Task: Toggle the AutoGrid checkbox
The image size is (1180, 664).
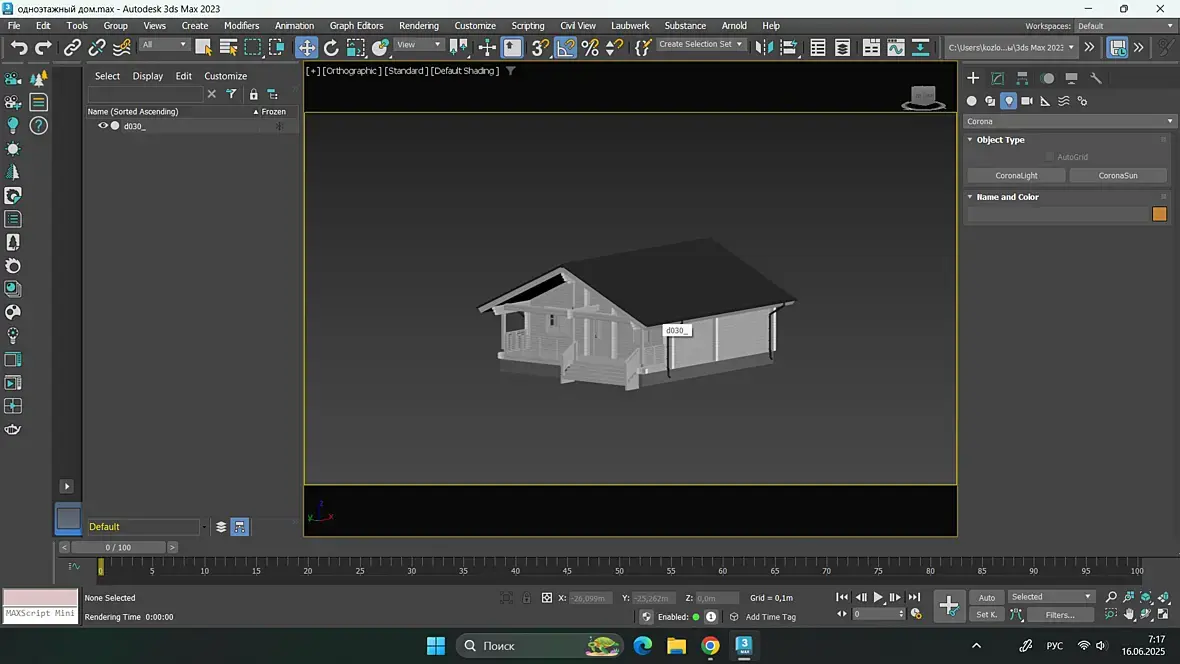Action: [1050, 157]
